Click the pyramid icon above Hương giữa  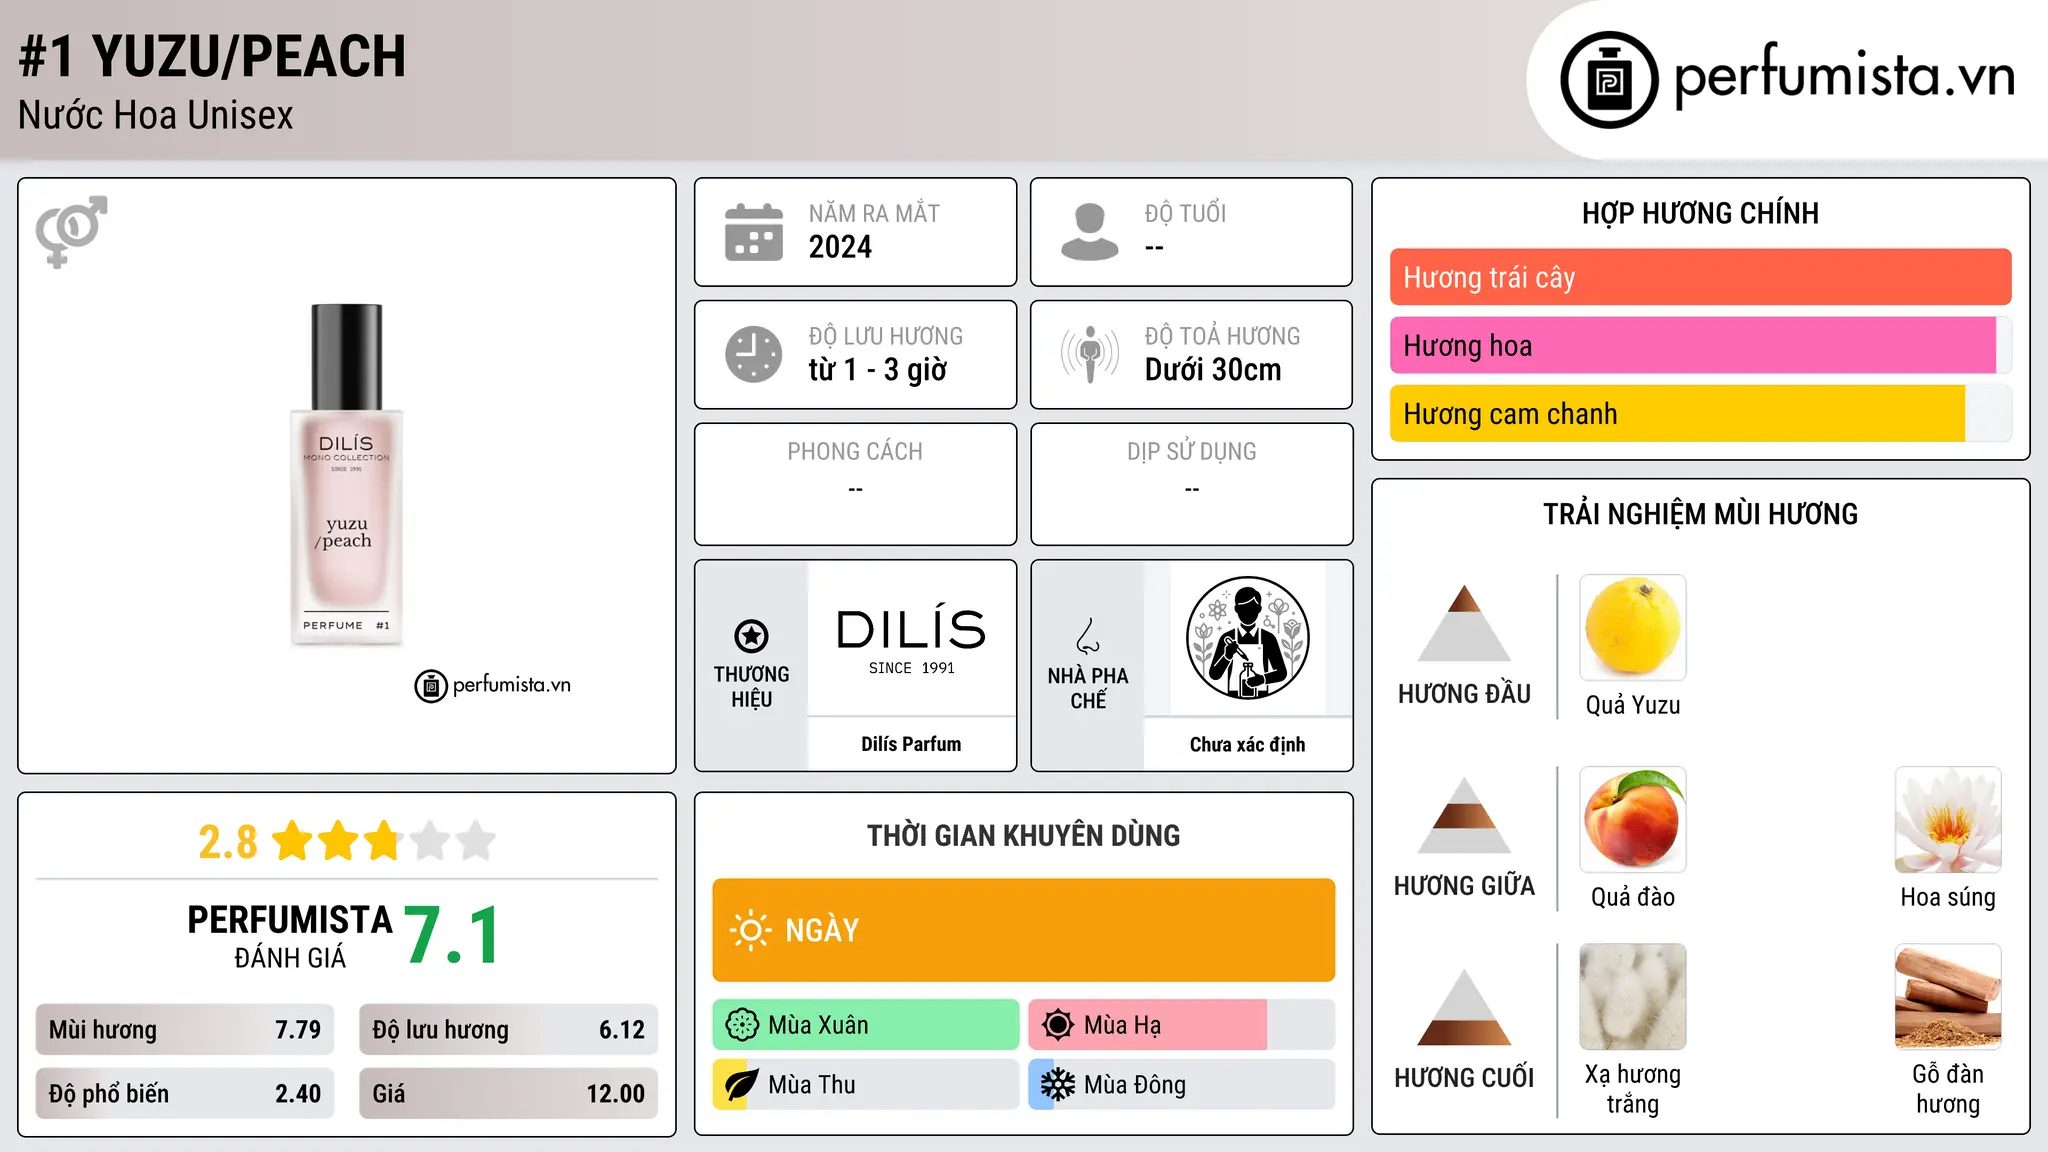(x=1464, y=816)
